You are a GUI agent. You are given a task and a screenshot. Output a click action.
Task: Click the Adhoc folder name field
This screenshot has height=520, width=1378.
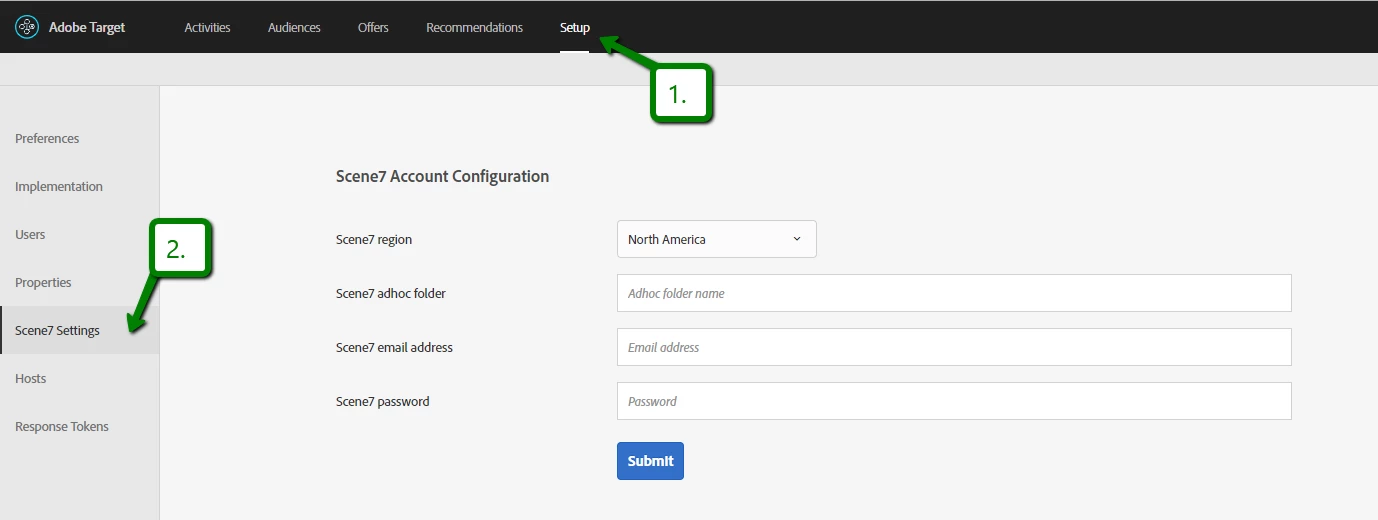[x=954, y=293]
